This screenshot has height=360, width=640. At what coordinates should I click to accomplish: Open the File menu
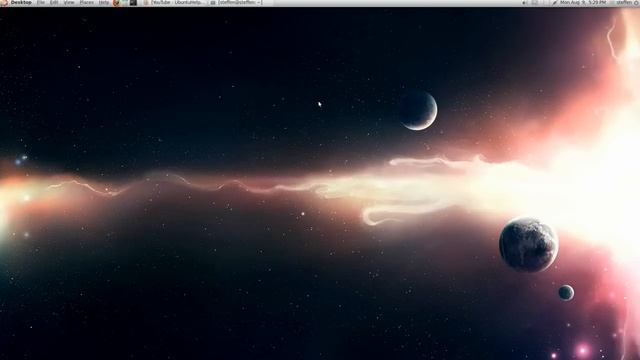point(41,2)
